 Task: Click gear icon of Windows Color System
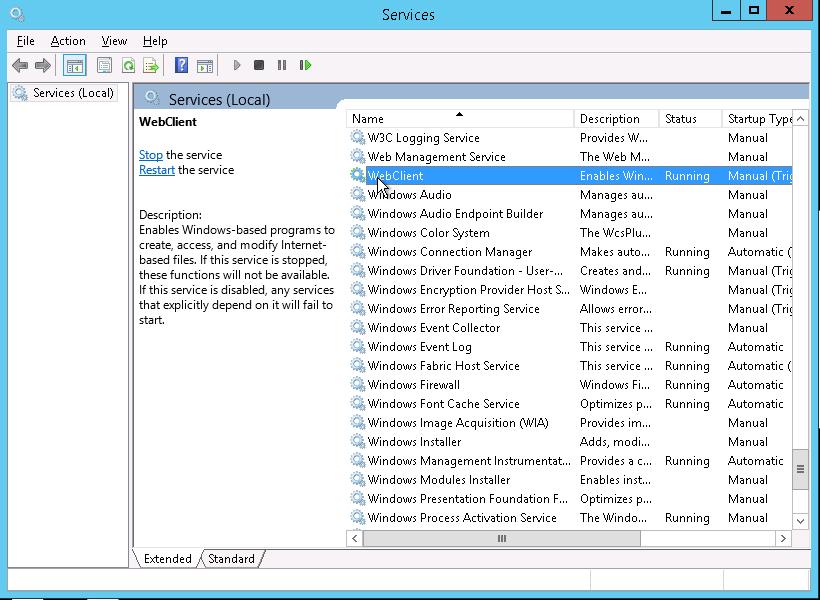358,232
